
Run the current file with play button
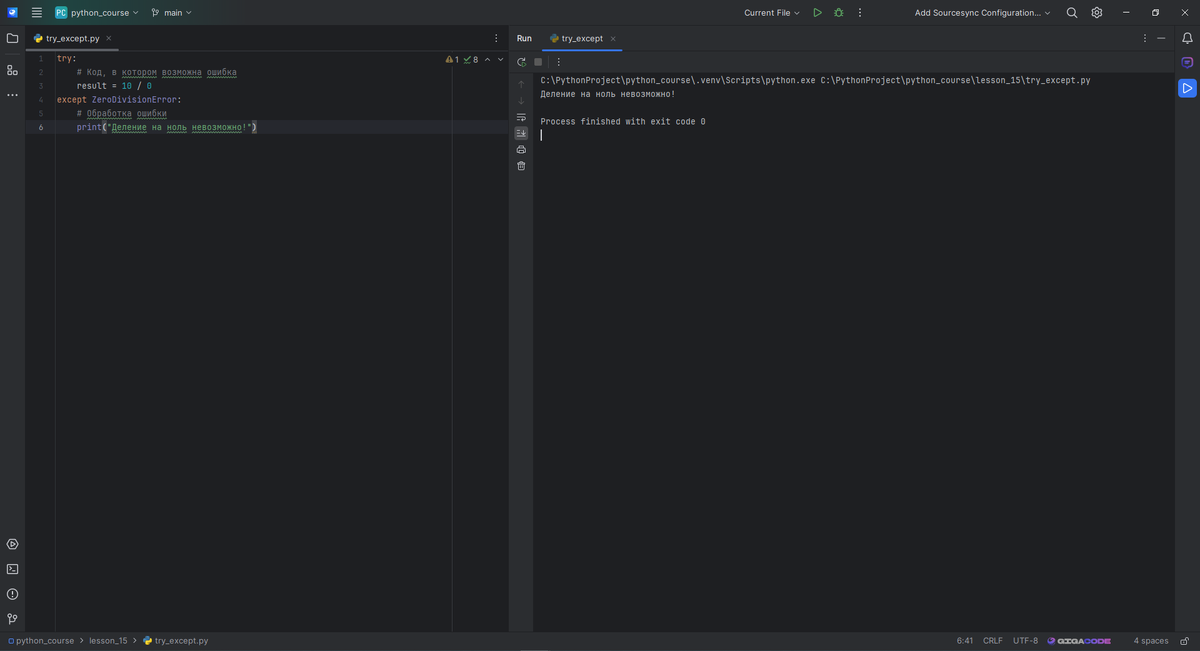817,13
